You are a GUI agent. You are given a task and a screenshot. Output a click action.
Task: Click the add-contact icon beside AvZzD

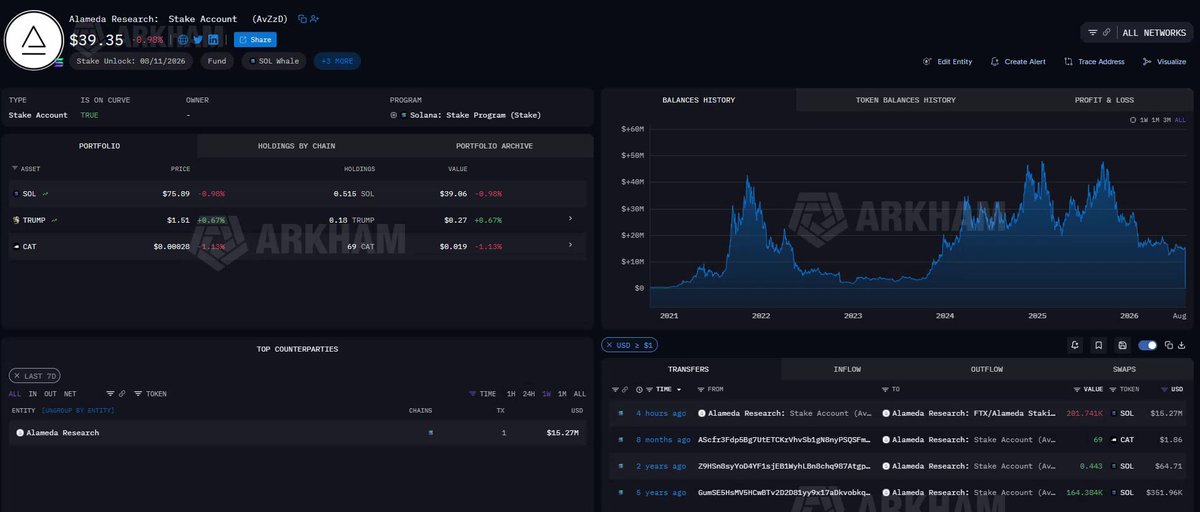(x=315, y=19)
